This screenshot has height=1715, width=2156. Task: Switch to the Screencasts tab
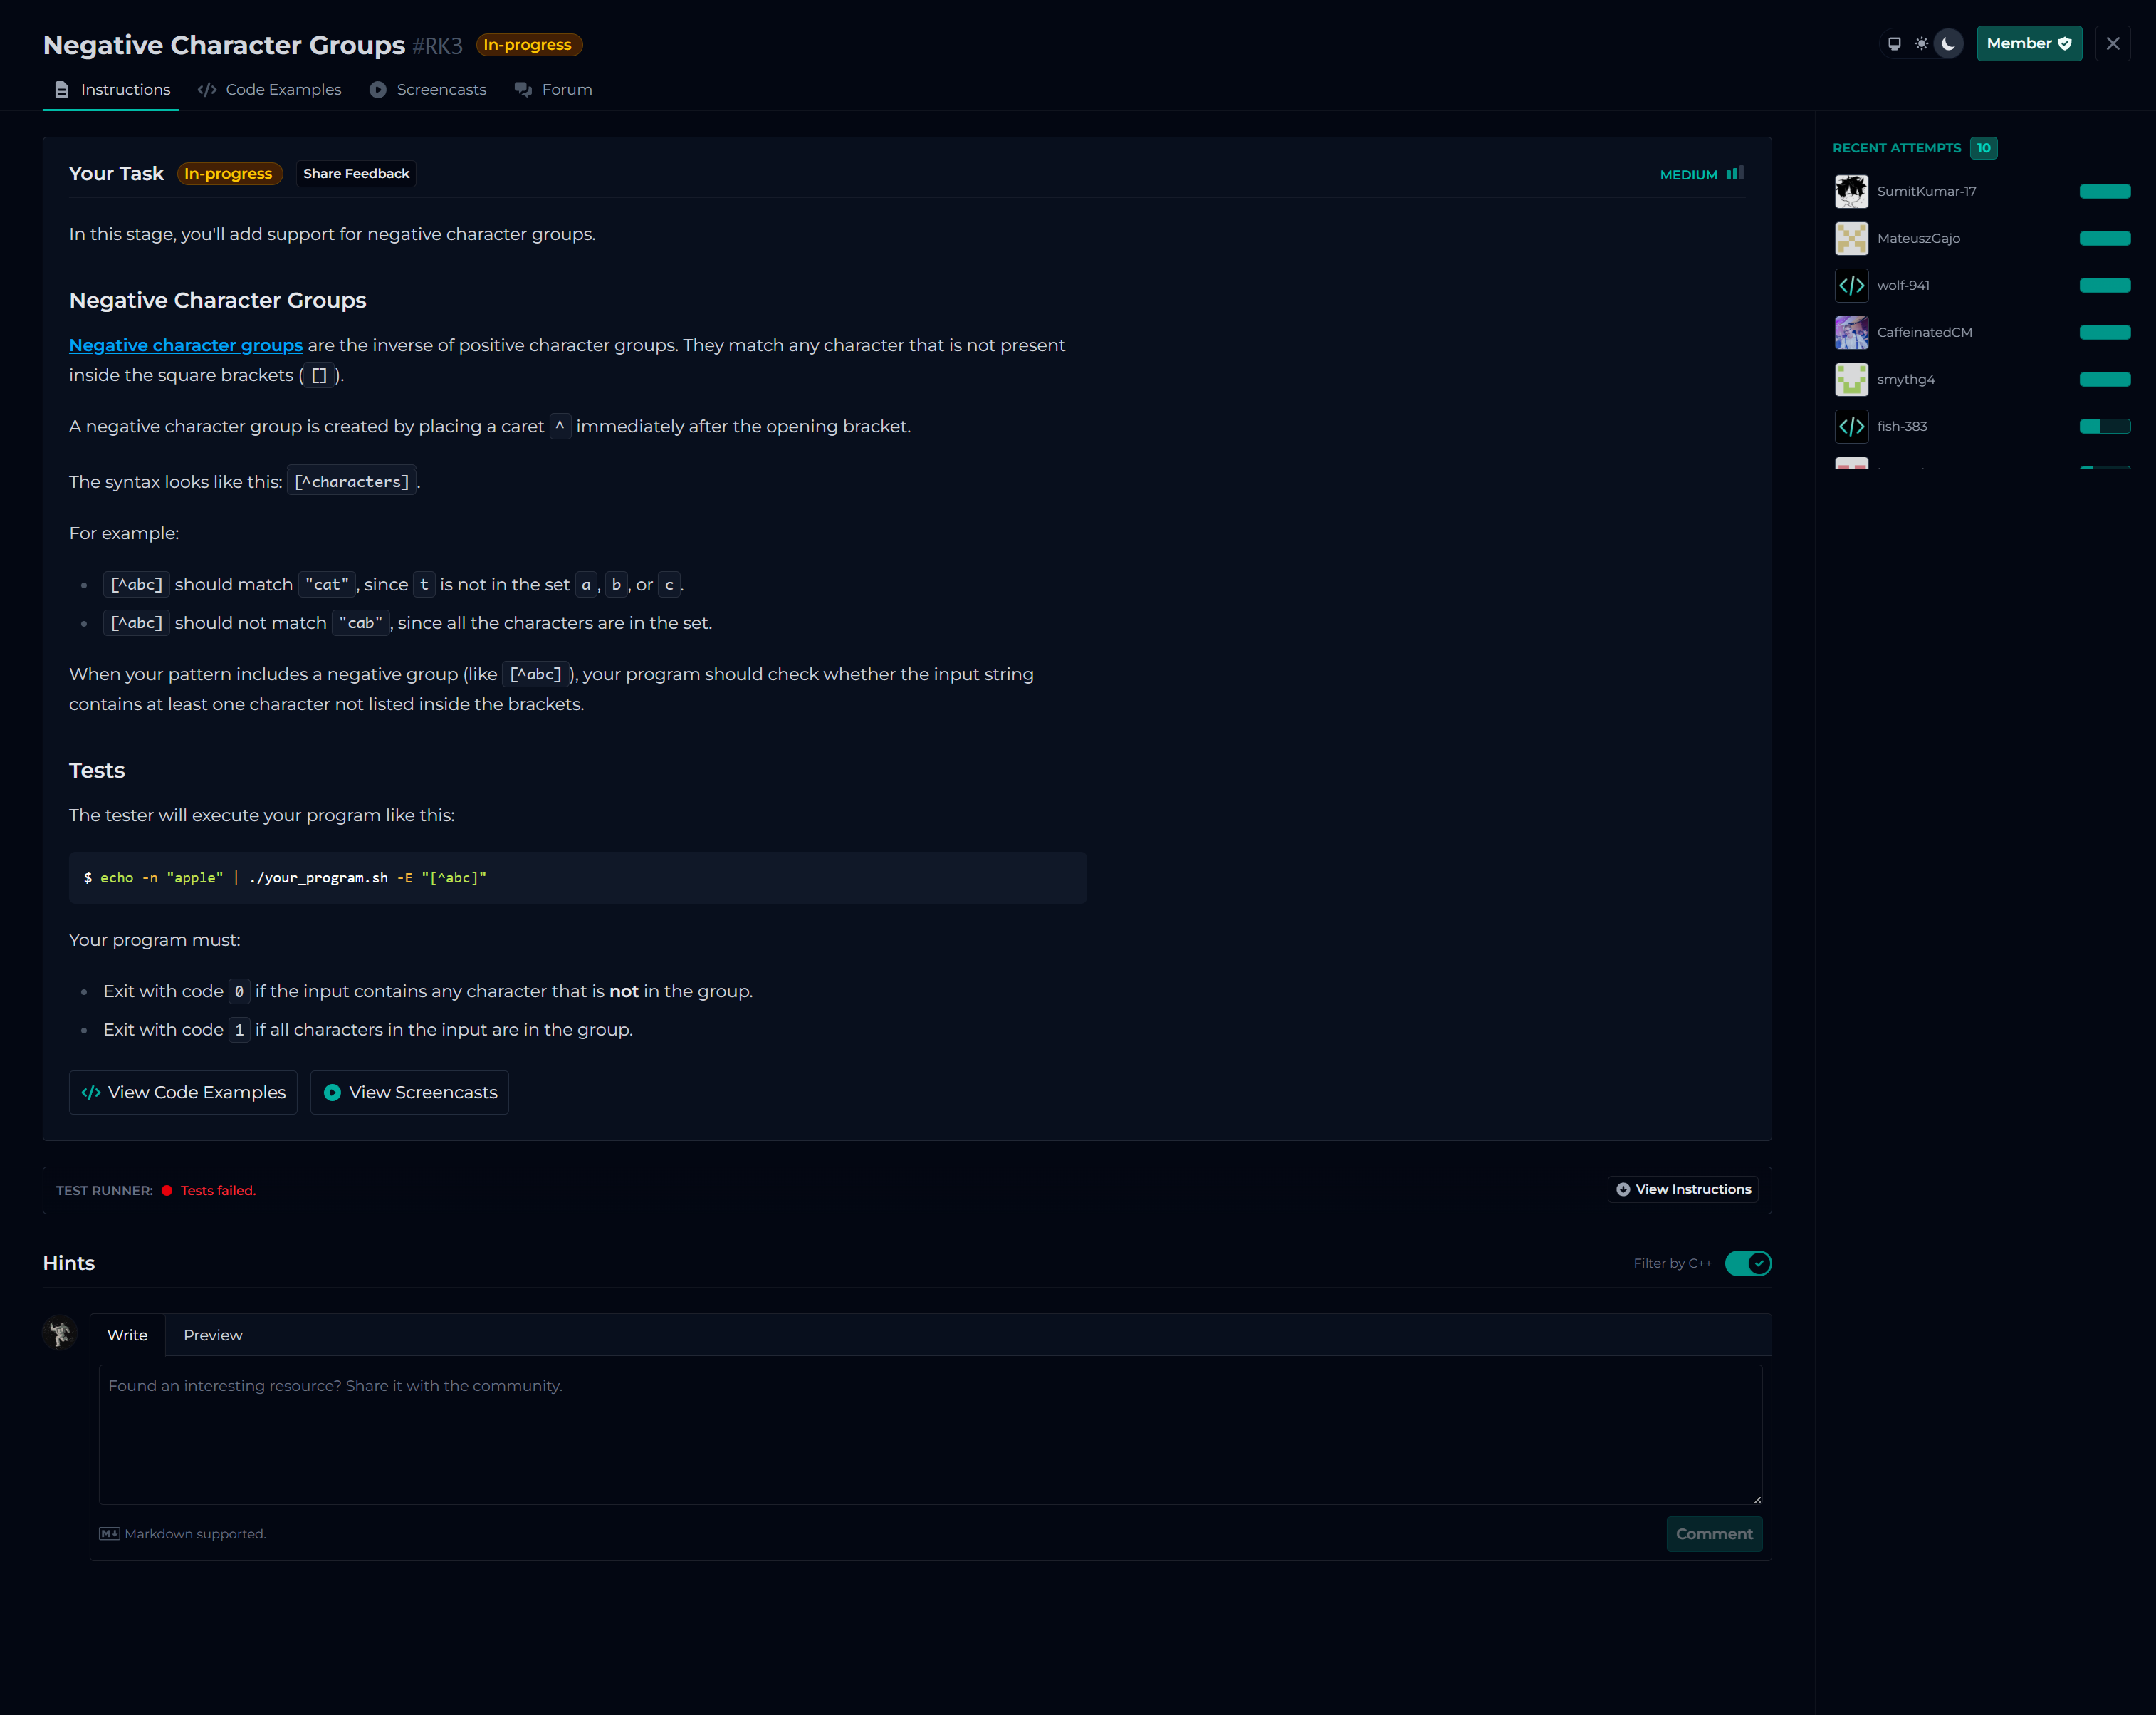(x=428, y=90)
